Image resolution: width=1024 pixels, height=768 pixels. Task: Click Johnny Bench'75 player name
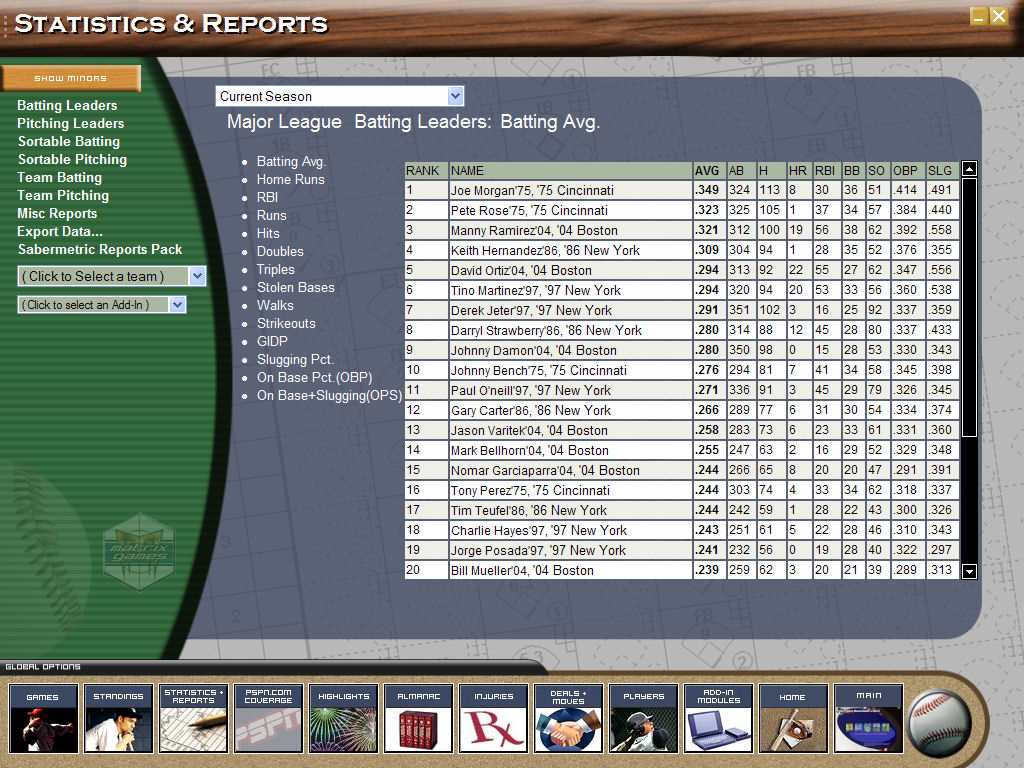538,370
